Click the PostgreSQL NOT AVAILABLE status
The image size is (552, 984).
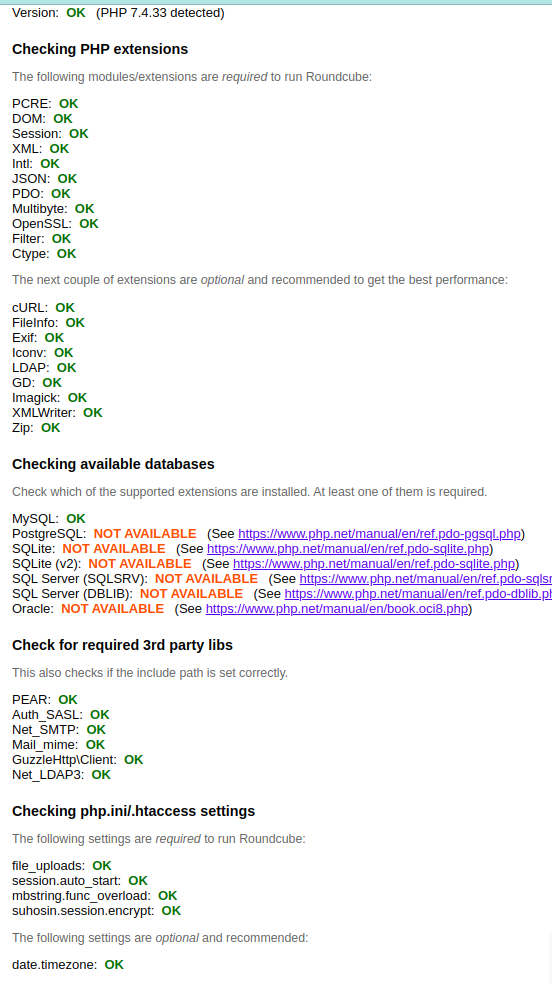pyautogui.click(x=145, y=534)
